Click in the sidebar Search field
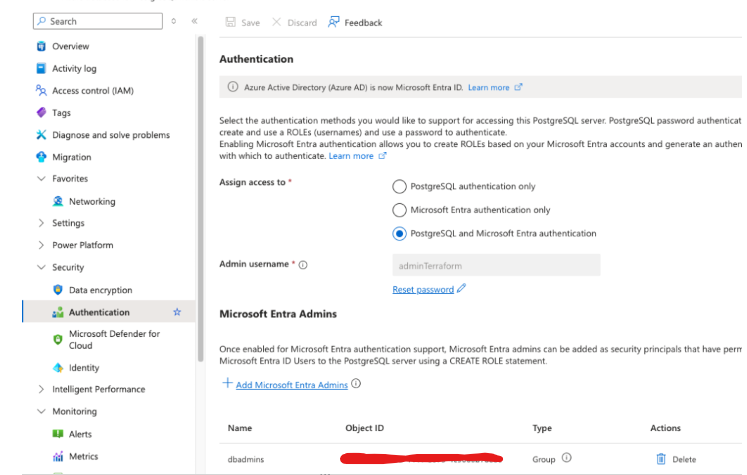Screen dimensions: 747x475 [98, 21]
